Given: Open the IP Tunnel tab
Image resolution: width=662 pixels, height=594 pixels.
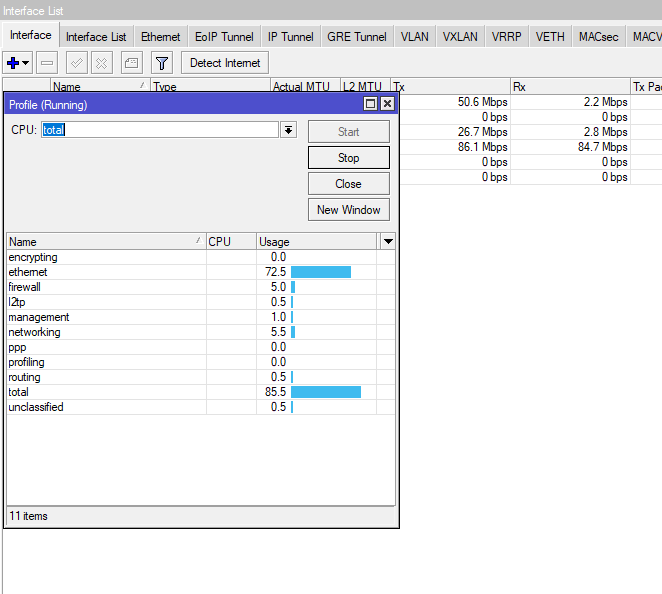Looking at the screenshot, I should [x=290, y=37].
